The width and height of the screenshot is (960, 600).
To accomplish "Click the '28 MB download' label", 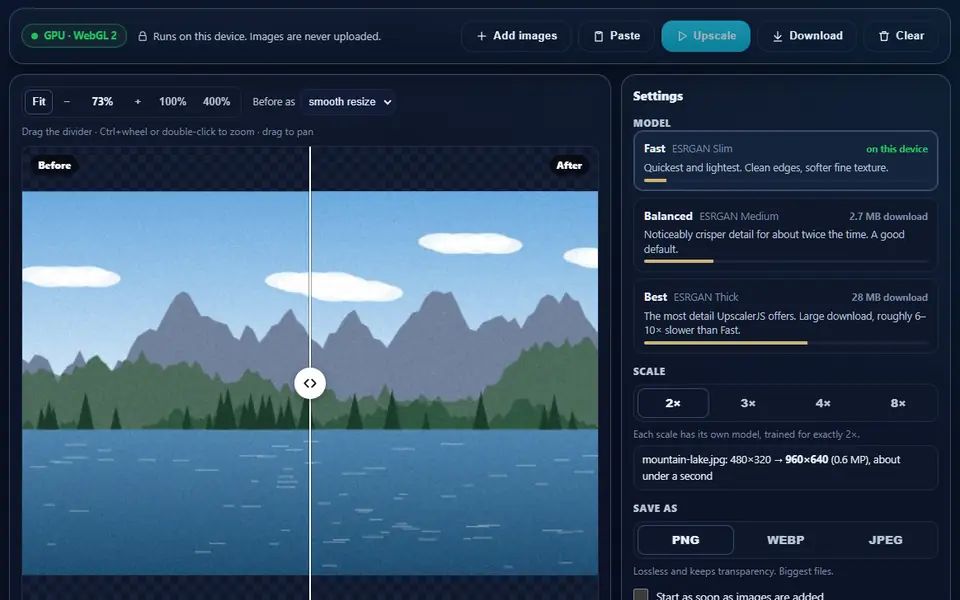I will pos(890,297).
